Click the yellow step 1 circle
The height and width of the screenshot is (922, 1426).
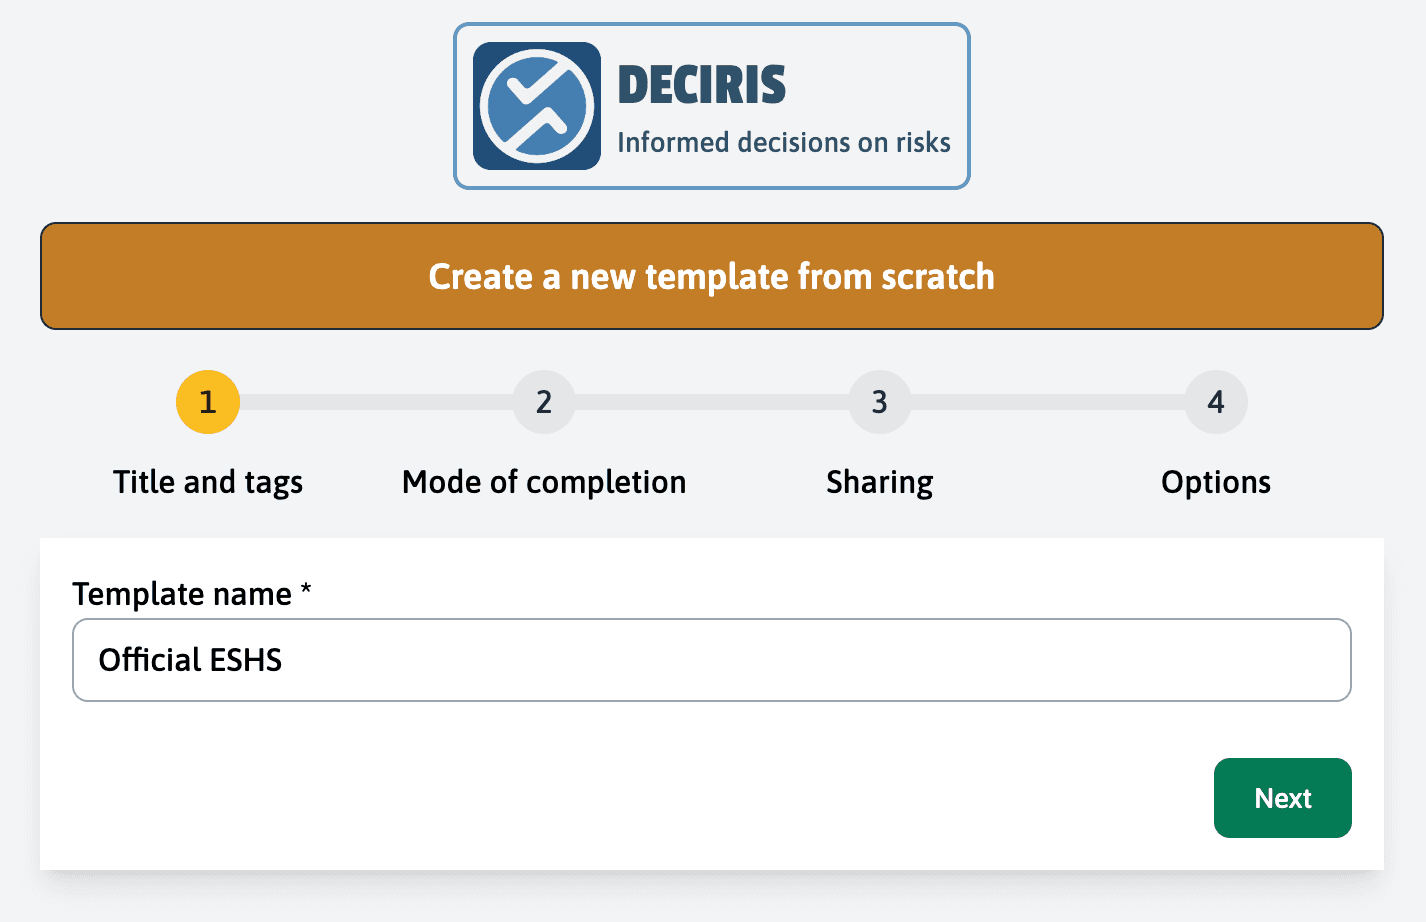click(207, 401)
